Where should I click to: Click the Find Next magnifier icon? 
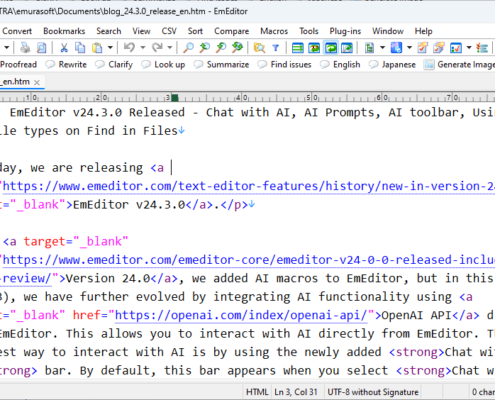coord(204,48)
